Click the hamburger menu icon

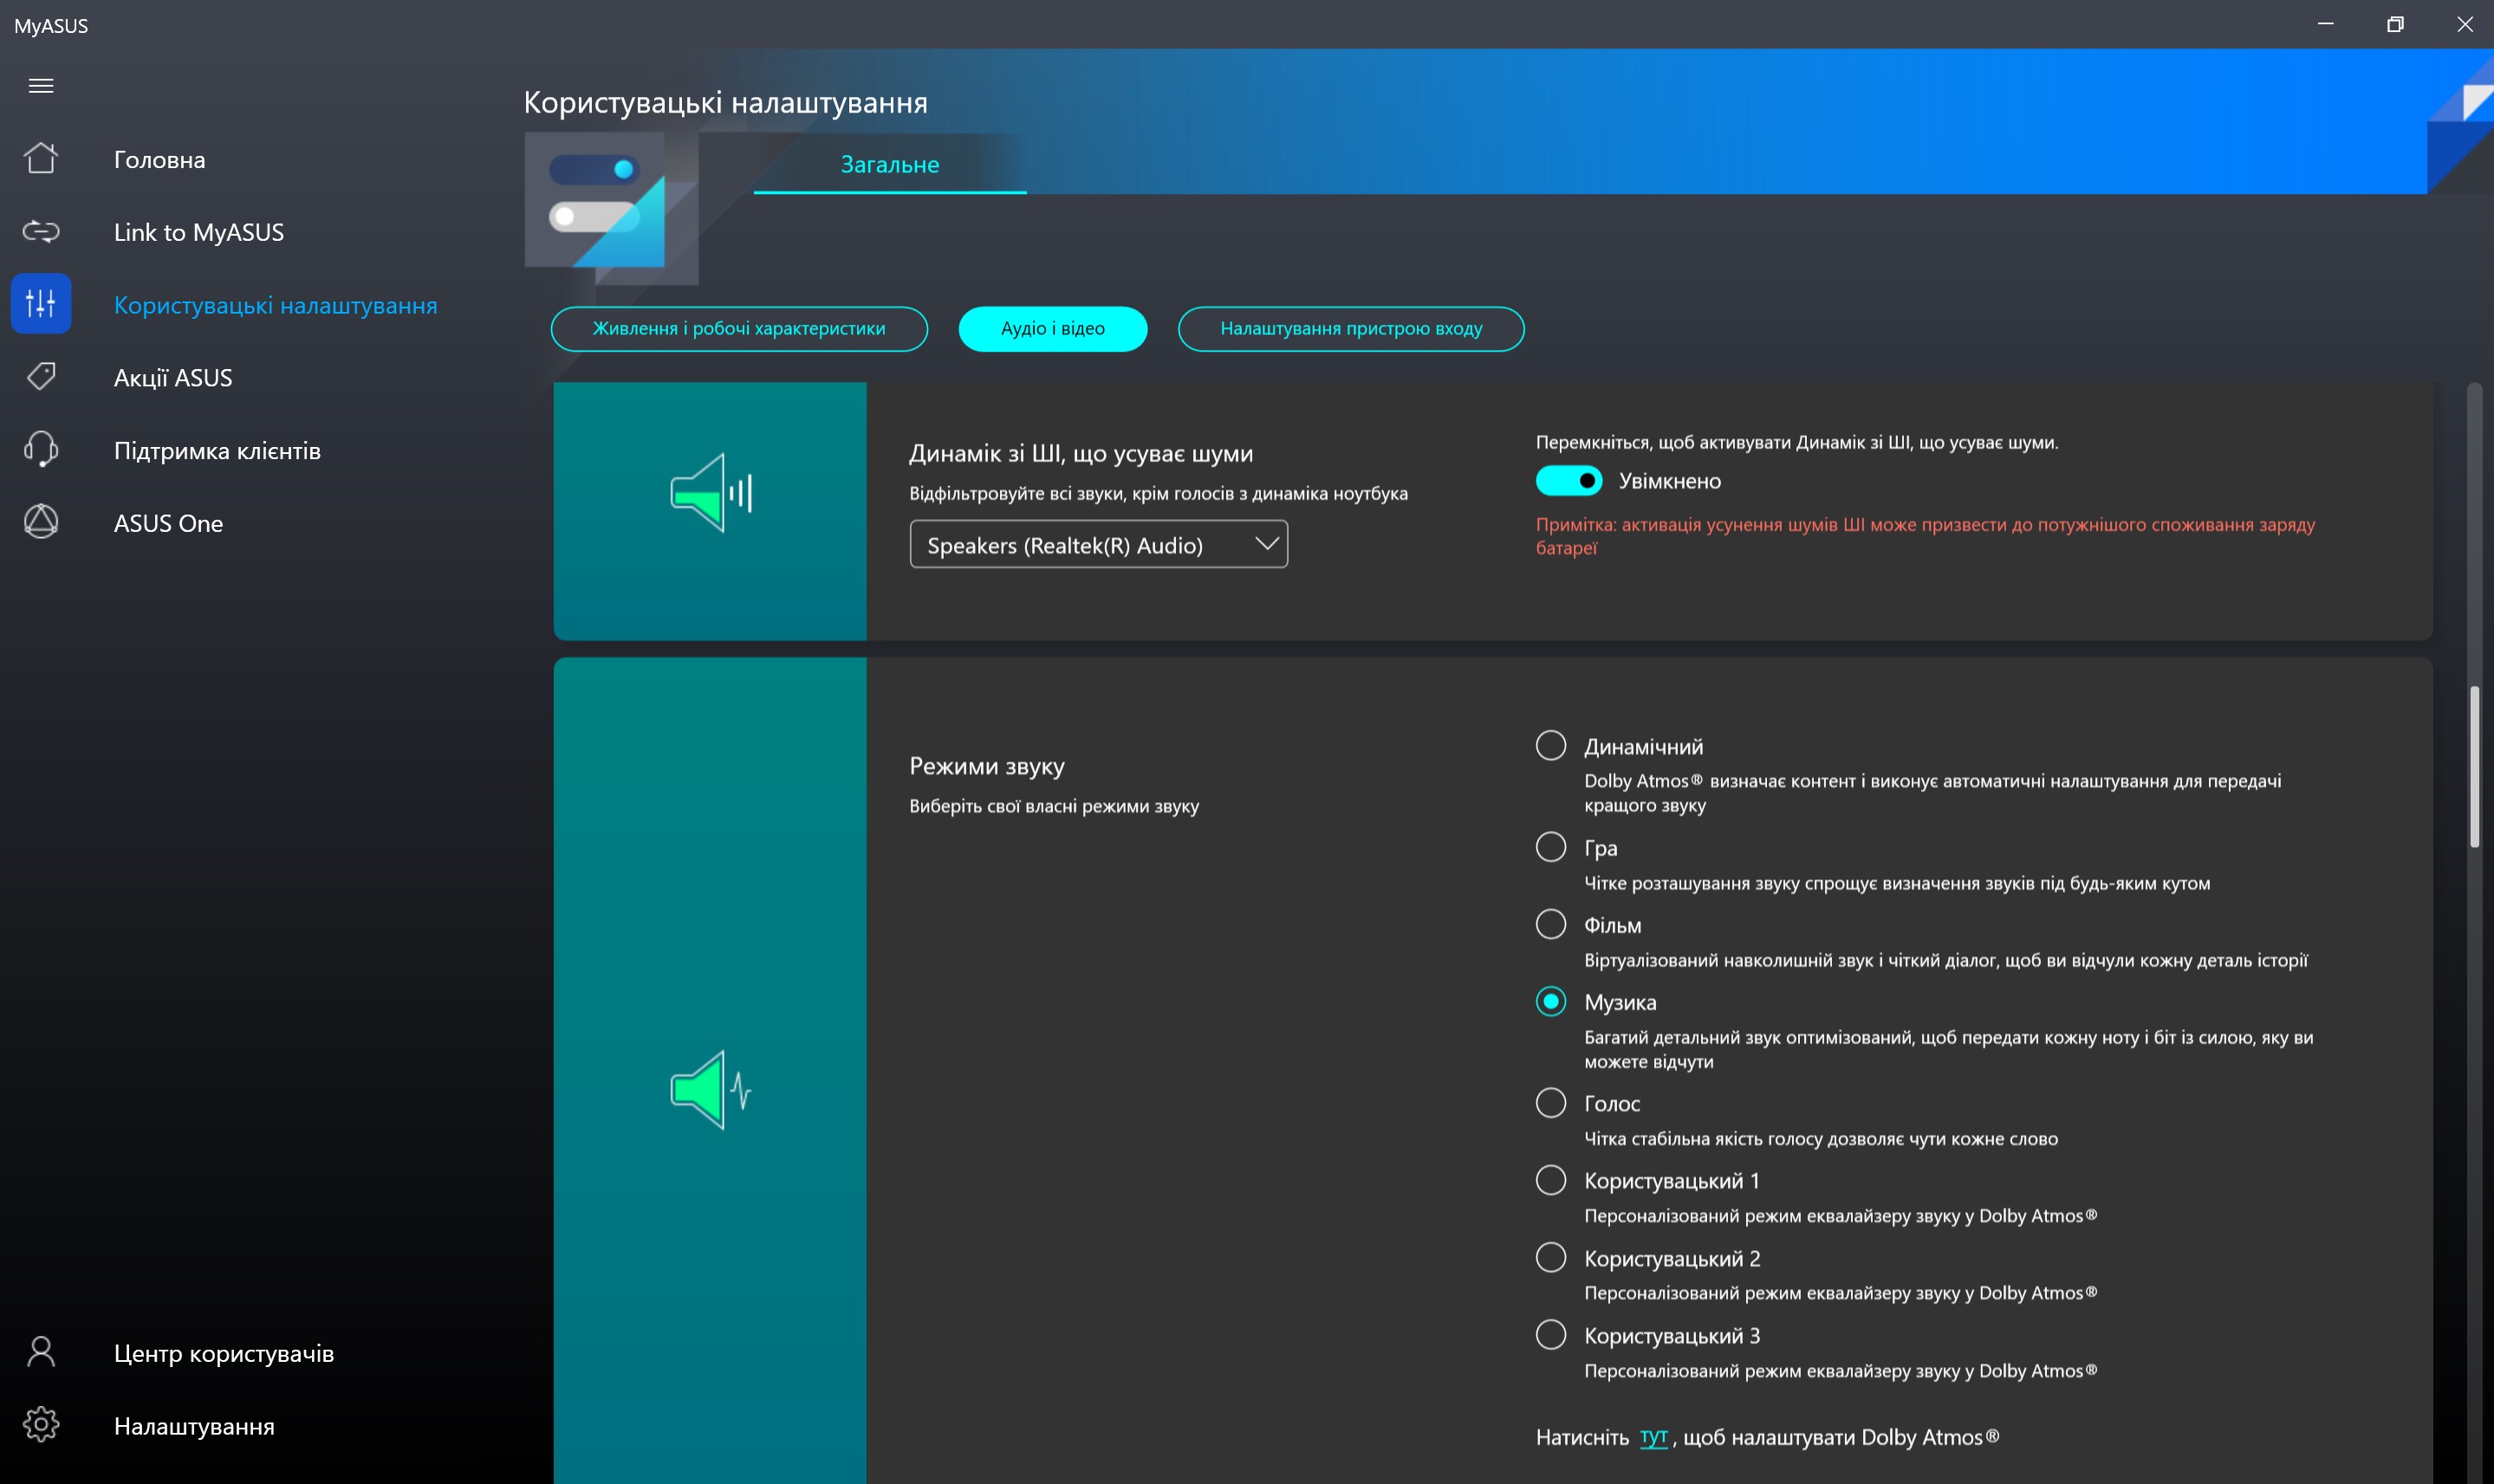coord(41,86)
